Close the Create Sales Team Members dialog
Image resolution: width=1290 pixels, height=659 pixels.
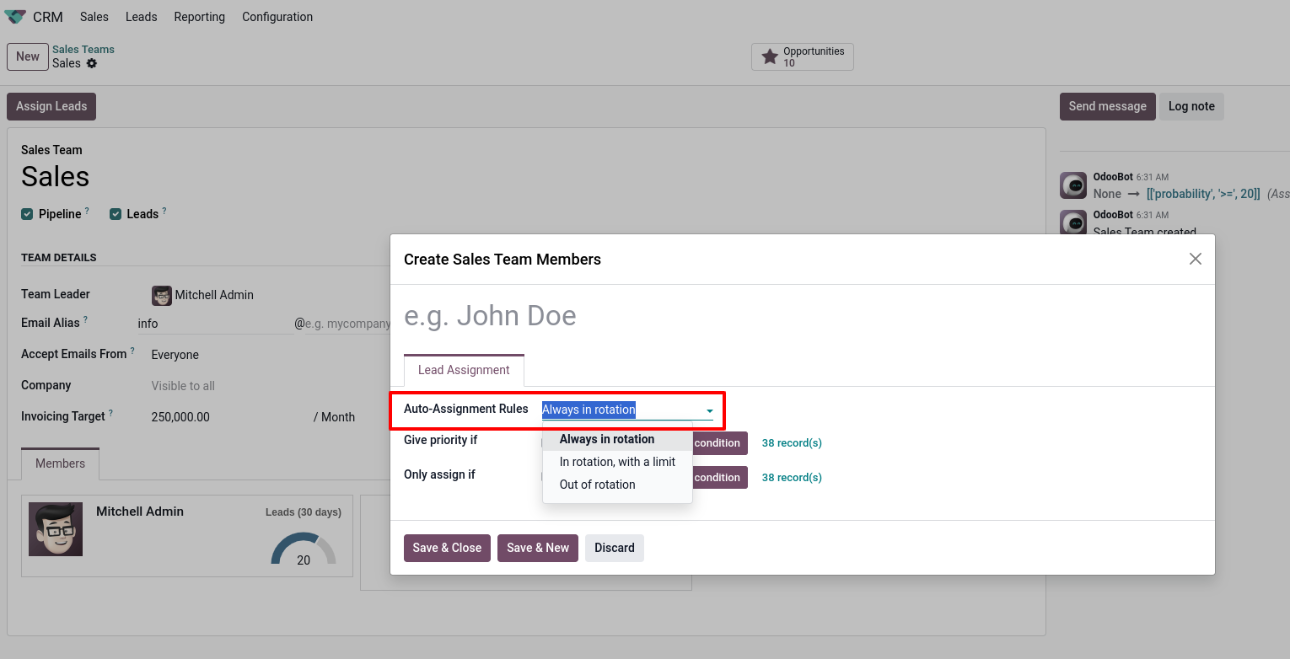1195,259
